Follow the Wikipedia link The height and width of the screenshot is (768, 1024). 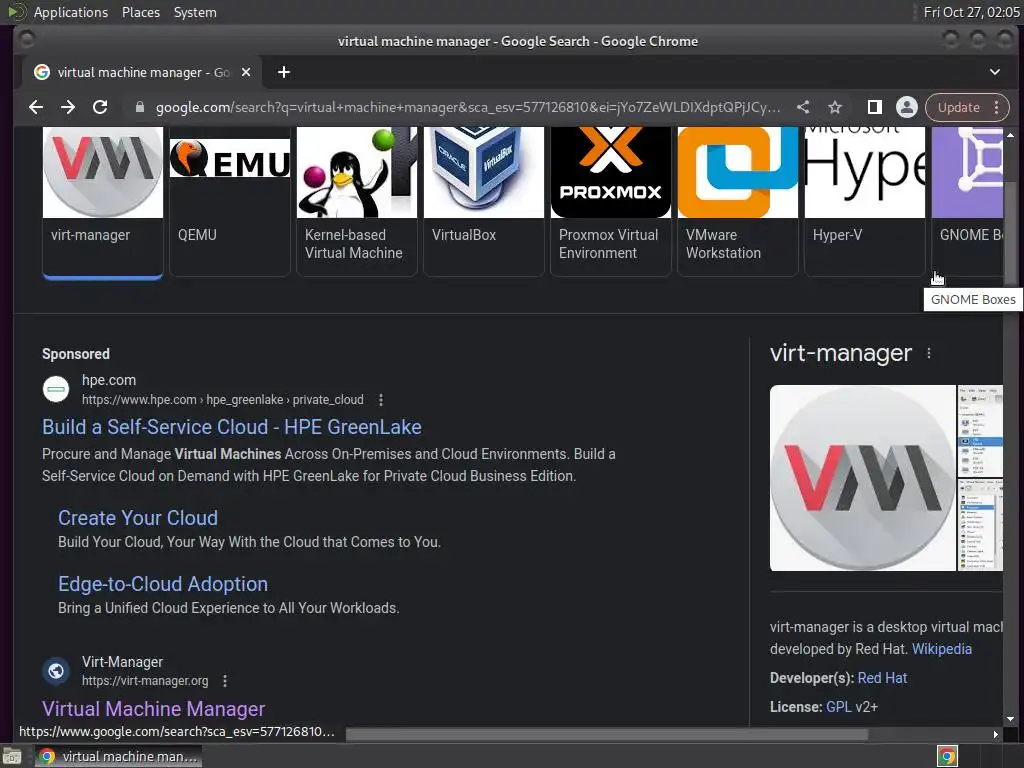click(x=942, y=649)
